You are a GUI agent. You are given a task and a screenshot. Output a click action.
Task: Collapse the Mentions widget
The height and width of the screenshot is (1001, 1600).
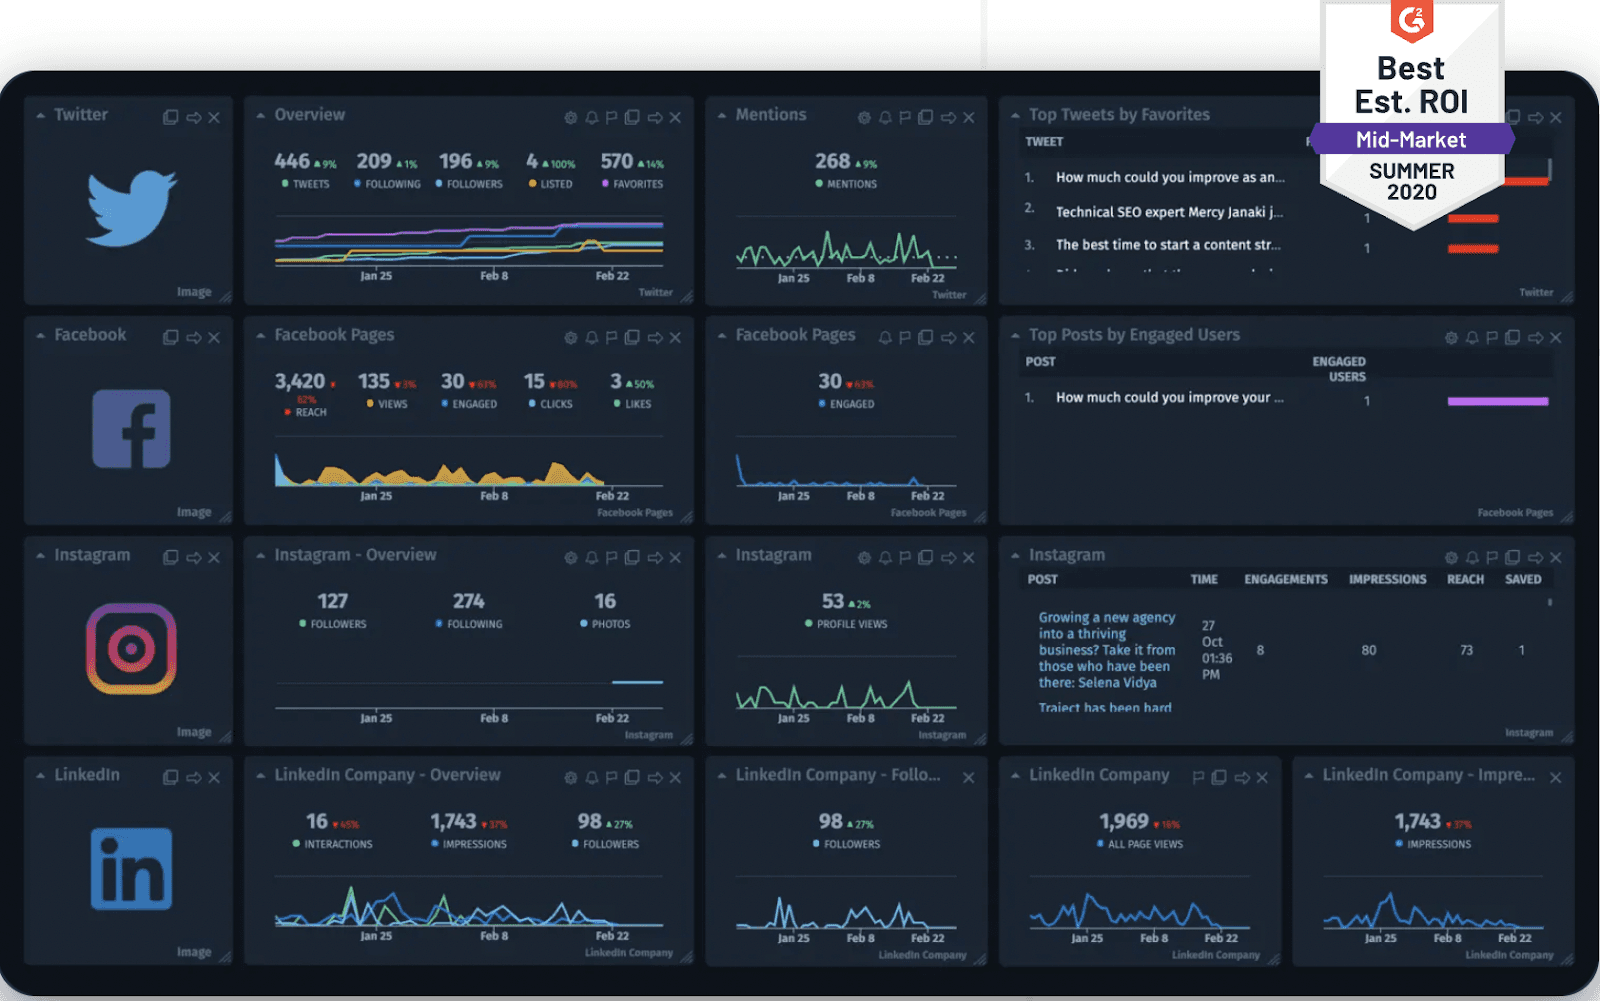[722, 116]
